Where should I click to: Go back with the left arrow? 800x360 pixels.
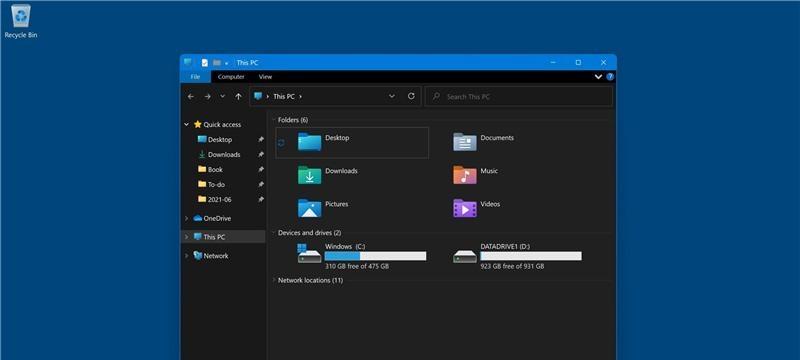[191, 96]
